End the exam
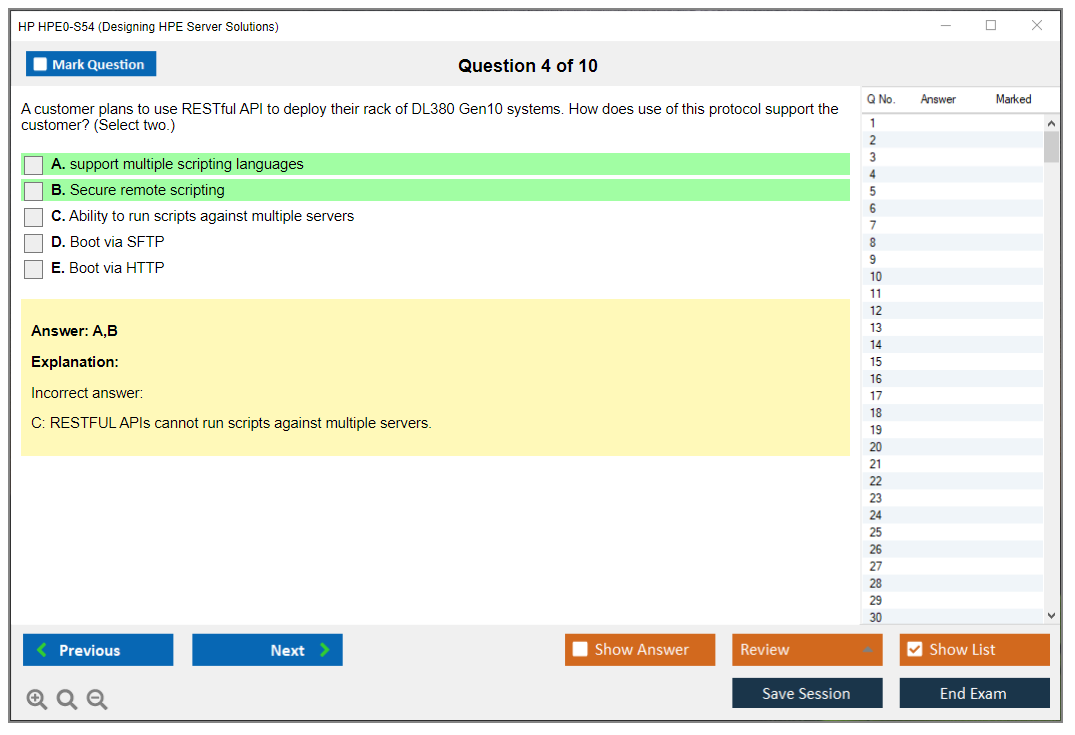Screen dimensions: 1075x735 pos(974,692)
